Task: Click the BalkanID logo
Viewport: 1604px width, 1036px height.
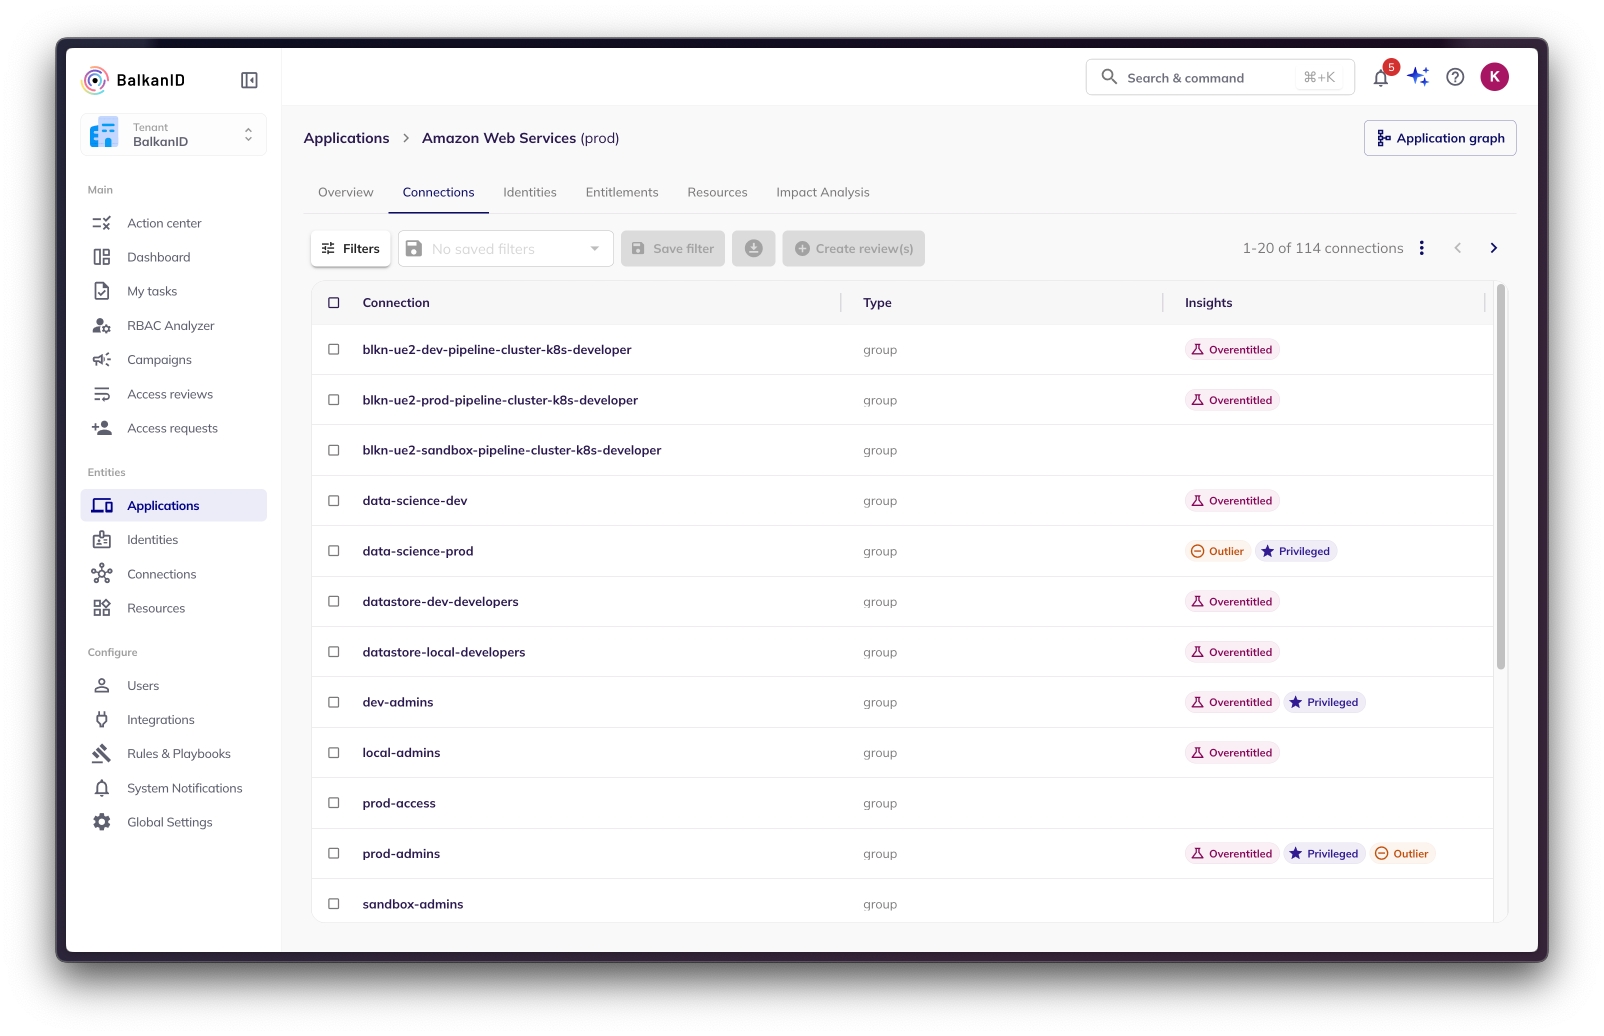Action: click(134, 80)
